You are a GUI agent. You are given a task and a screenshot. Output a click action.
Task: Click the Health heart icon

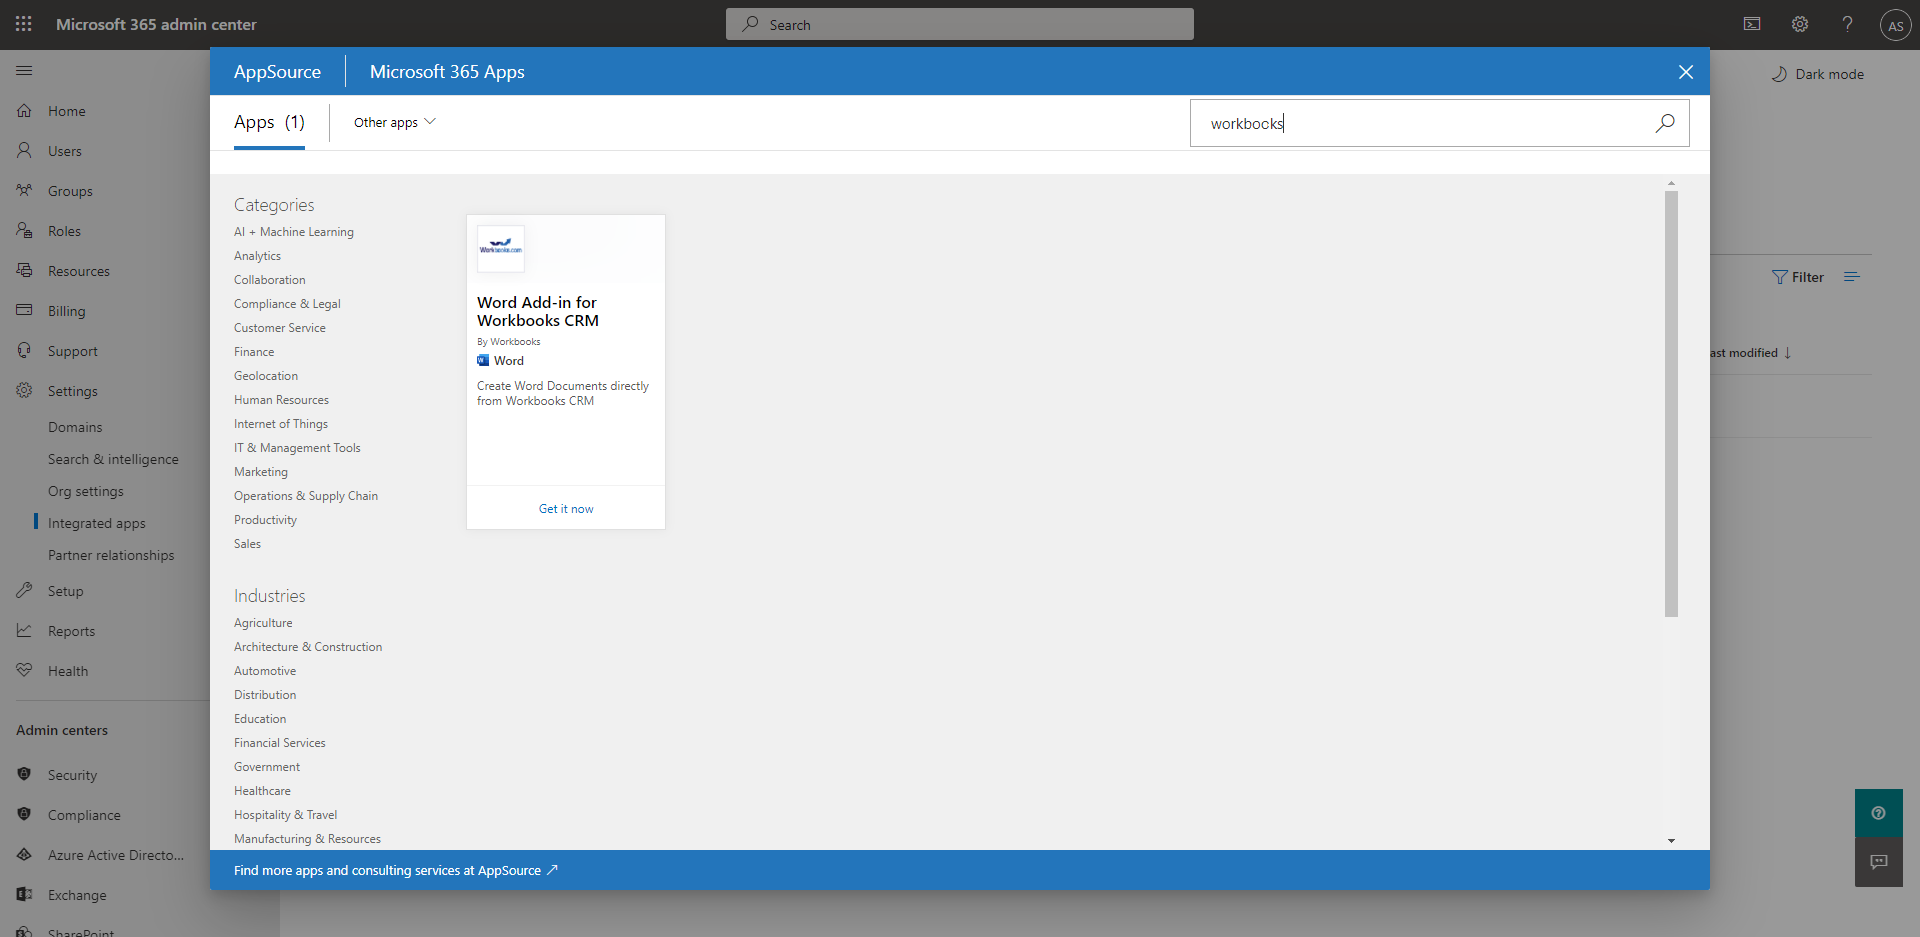[24, 671]
